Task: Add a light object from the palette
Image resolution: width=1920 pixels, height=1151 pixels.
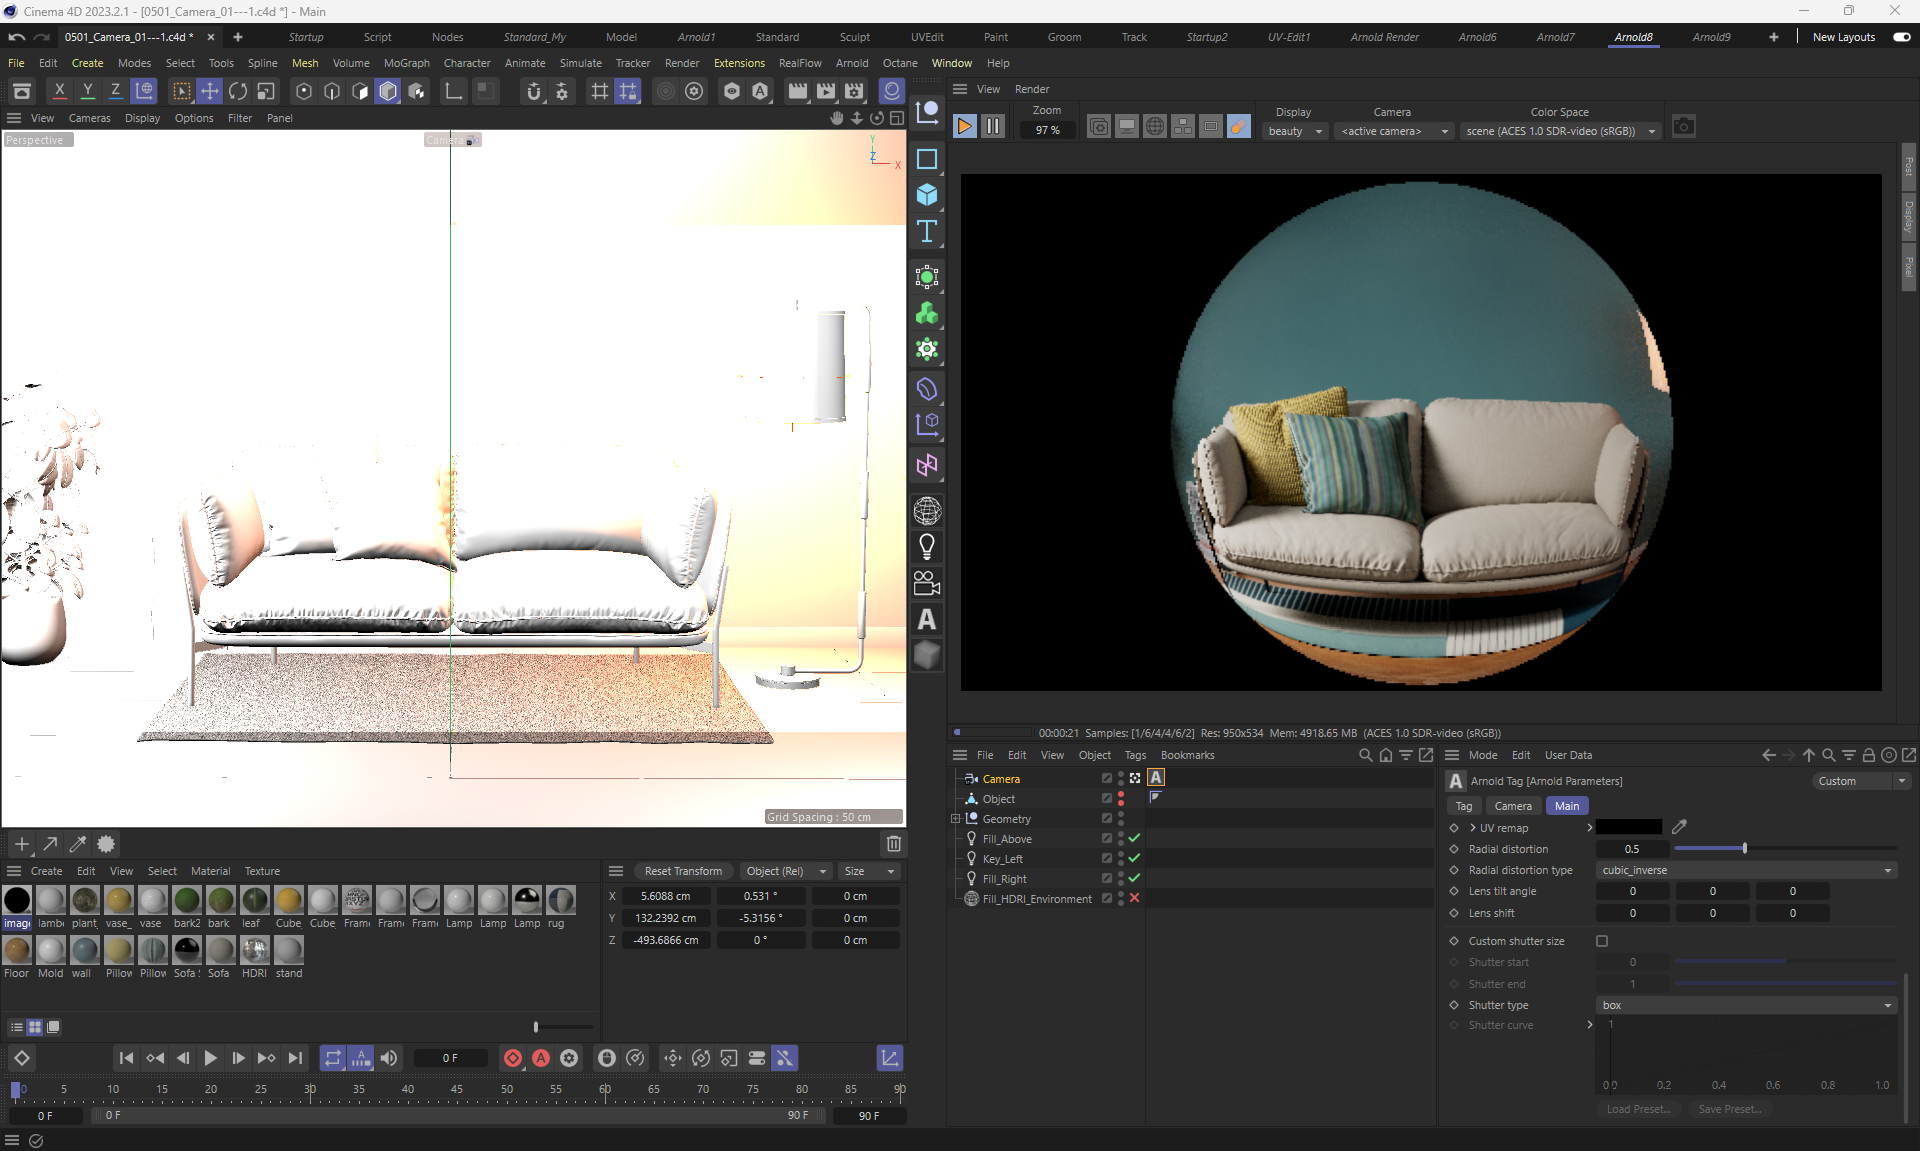Action: click(927, 547)
